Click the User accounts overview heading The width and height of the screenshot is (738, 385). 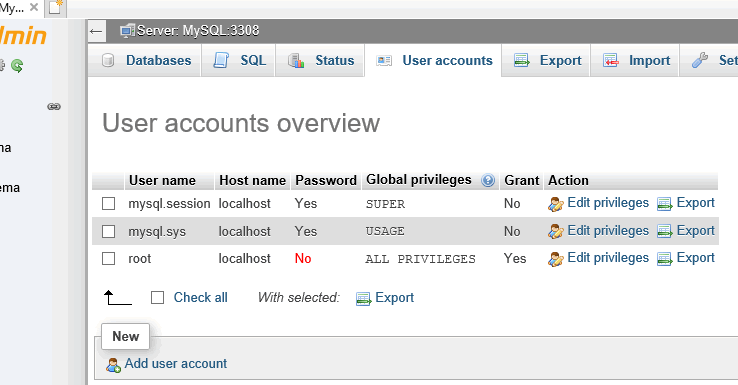pyautogui.click(x=241, y=123)
